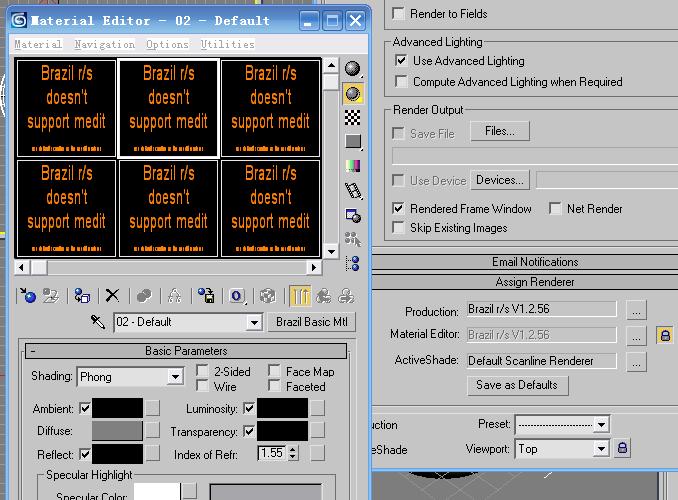Open Material Editor Options icon
The height and width of the screenshot is (500, 678).
(353, 215)
